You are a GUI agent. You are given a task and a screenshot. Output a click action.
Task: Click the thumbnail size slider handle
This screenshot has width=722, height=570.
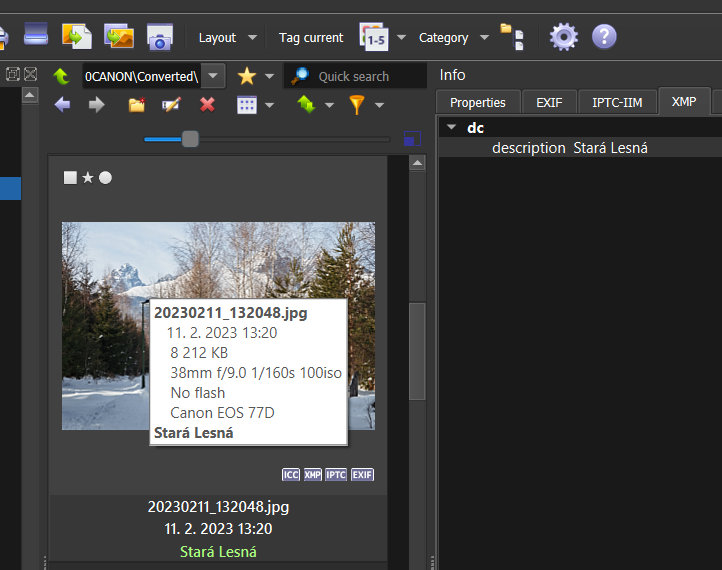point(190,139)
